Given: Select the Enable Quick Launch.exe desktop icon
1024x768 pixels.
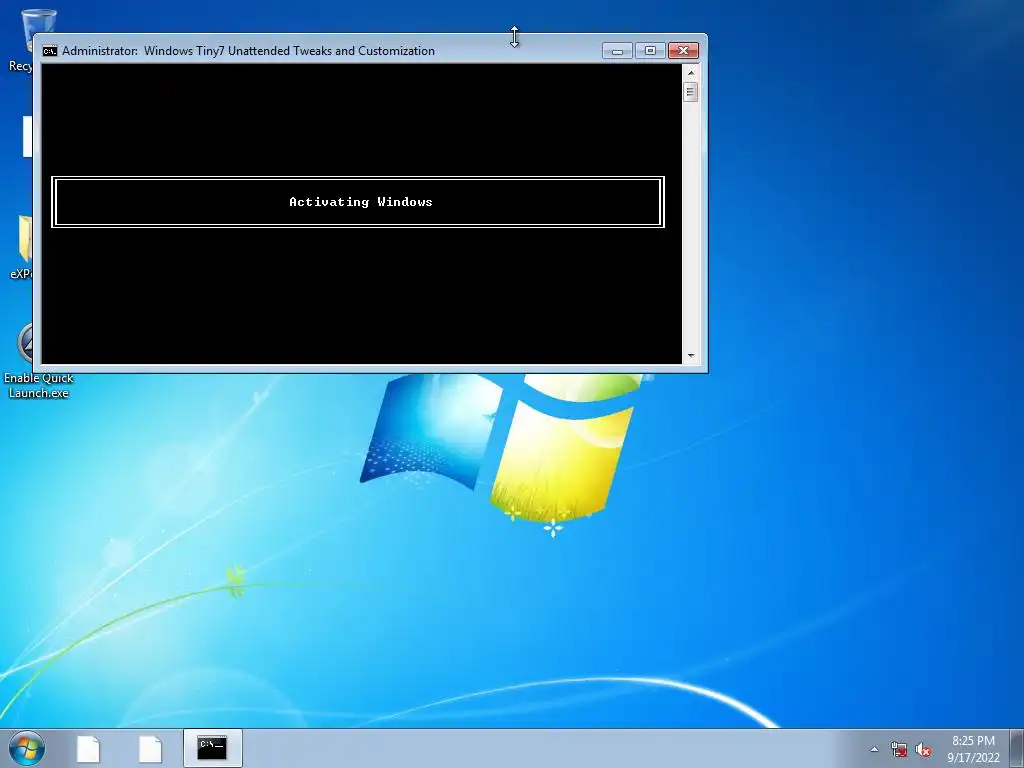Looking at the screenshot, I should tap(39, 361).
